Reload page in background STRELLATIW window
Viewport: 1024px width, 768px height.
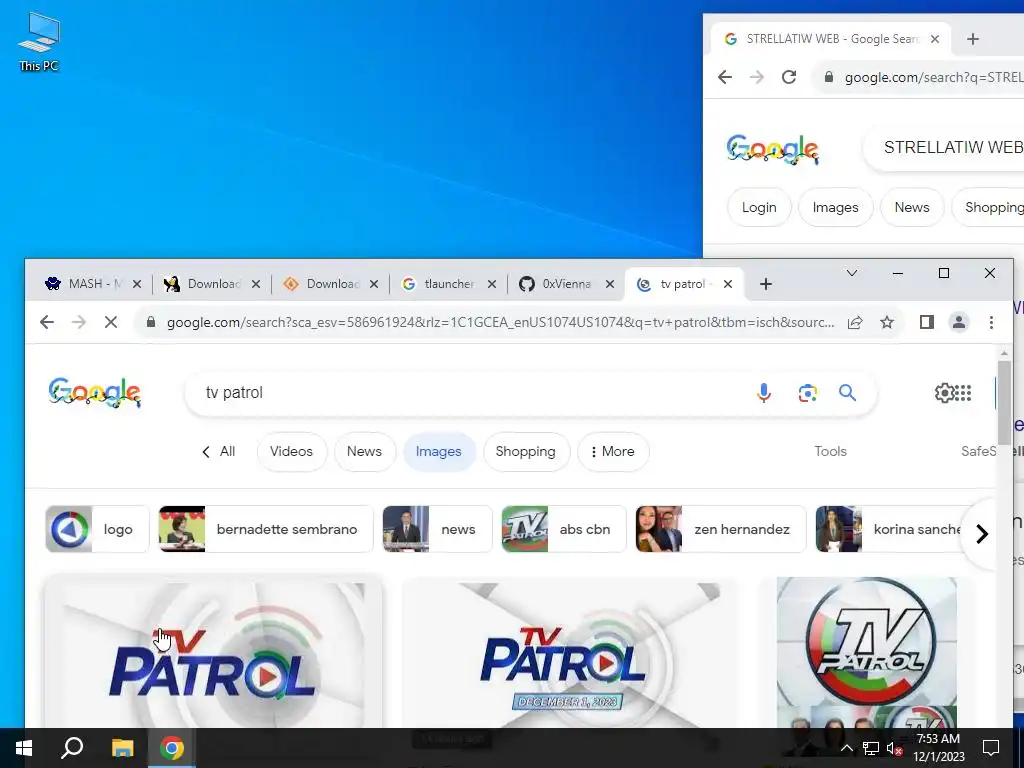click(x=789, y=77)
